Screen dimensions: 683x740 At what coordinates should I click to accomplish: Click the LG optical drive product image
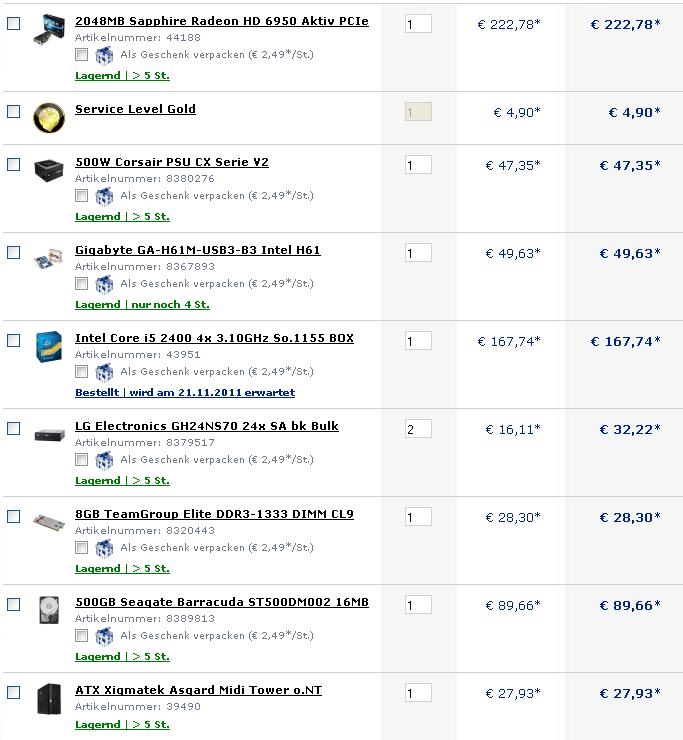pos(48,434)
